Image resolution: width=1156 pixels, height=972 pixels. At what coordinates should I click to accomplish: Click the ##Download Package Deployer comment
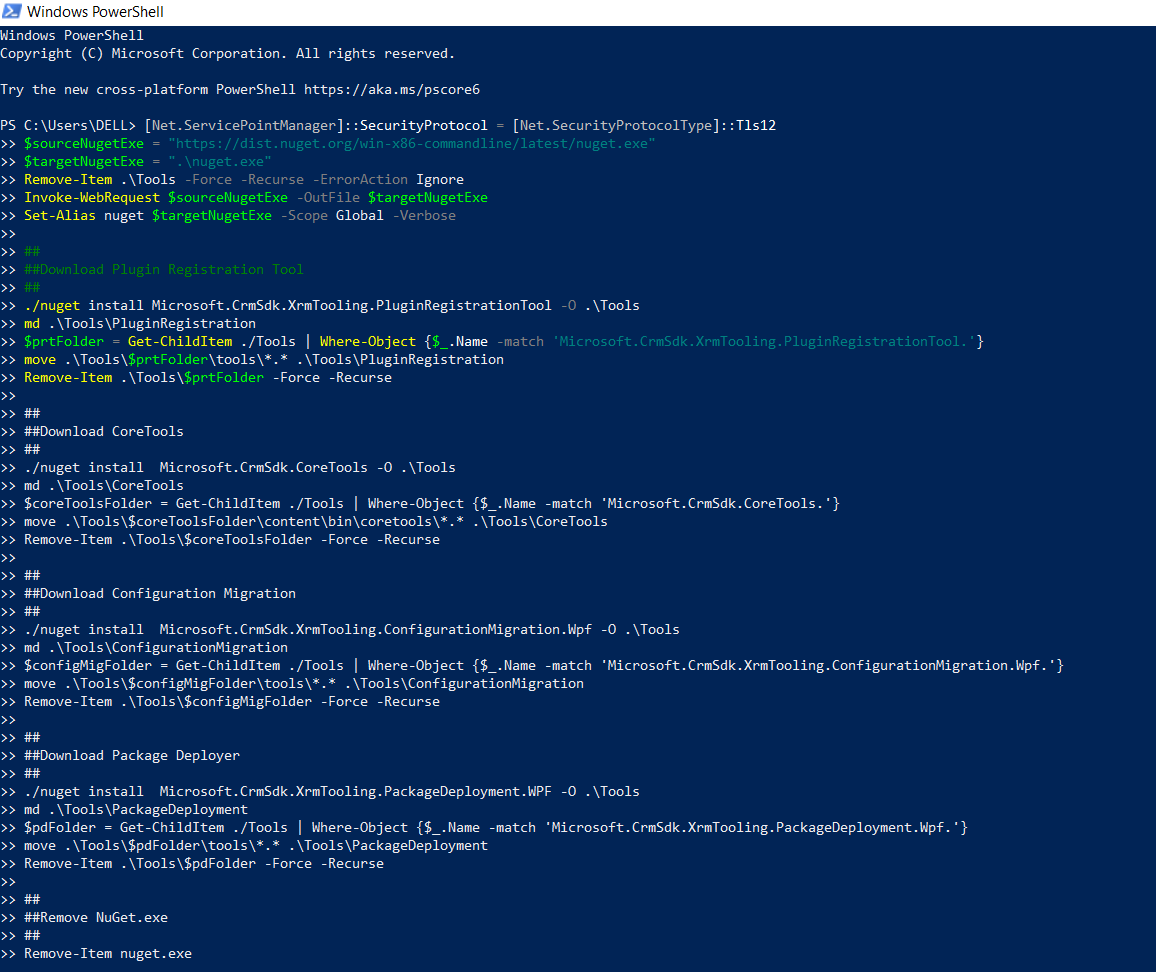click(132, 755)
